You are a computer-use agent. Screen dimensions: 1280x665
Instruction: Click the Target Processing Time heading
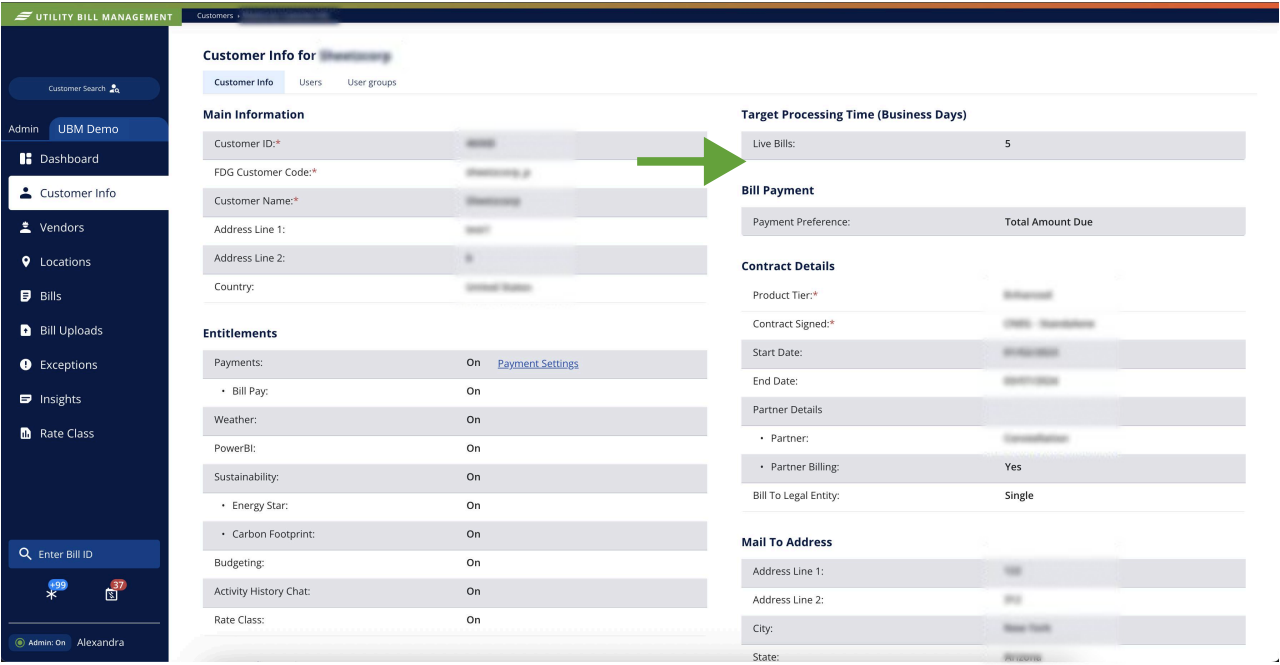click(854, 114)
